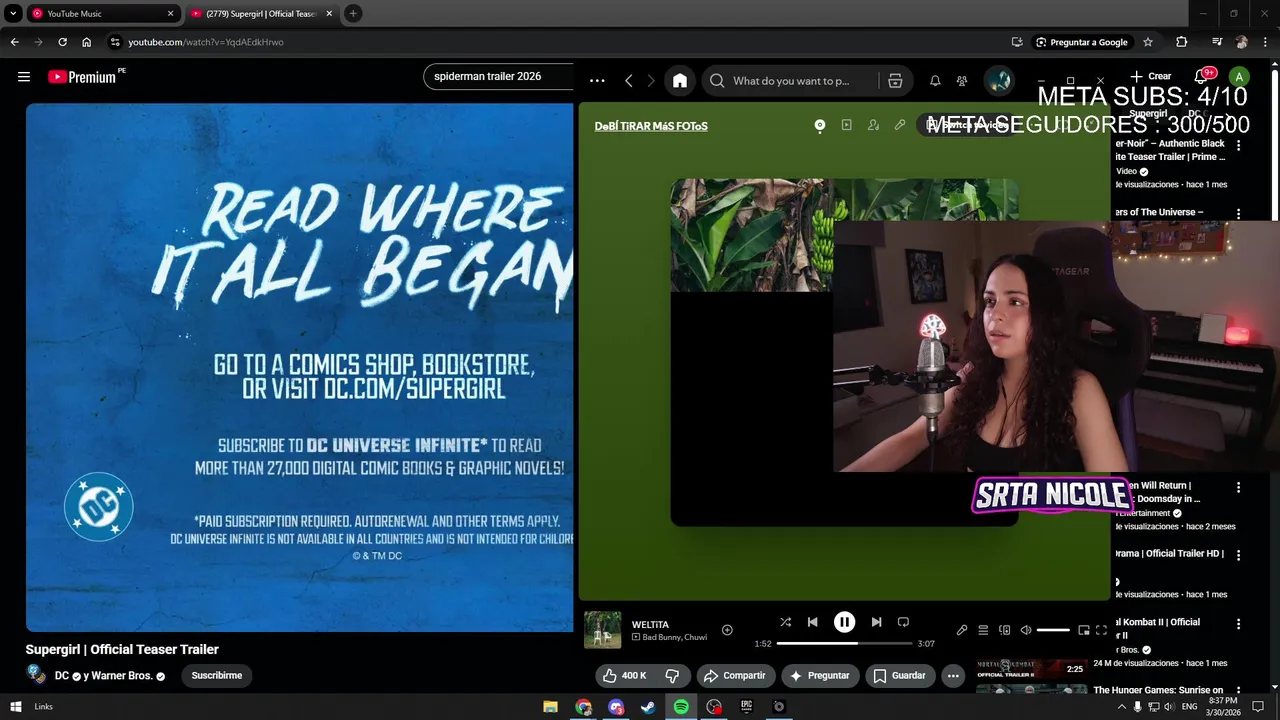Viewport: 1280px width, 720px height.
Task: Seek within the Spotify track progress bar
Action: (x=844, y=644)
